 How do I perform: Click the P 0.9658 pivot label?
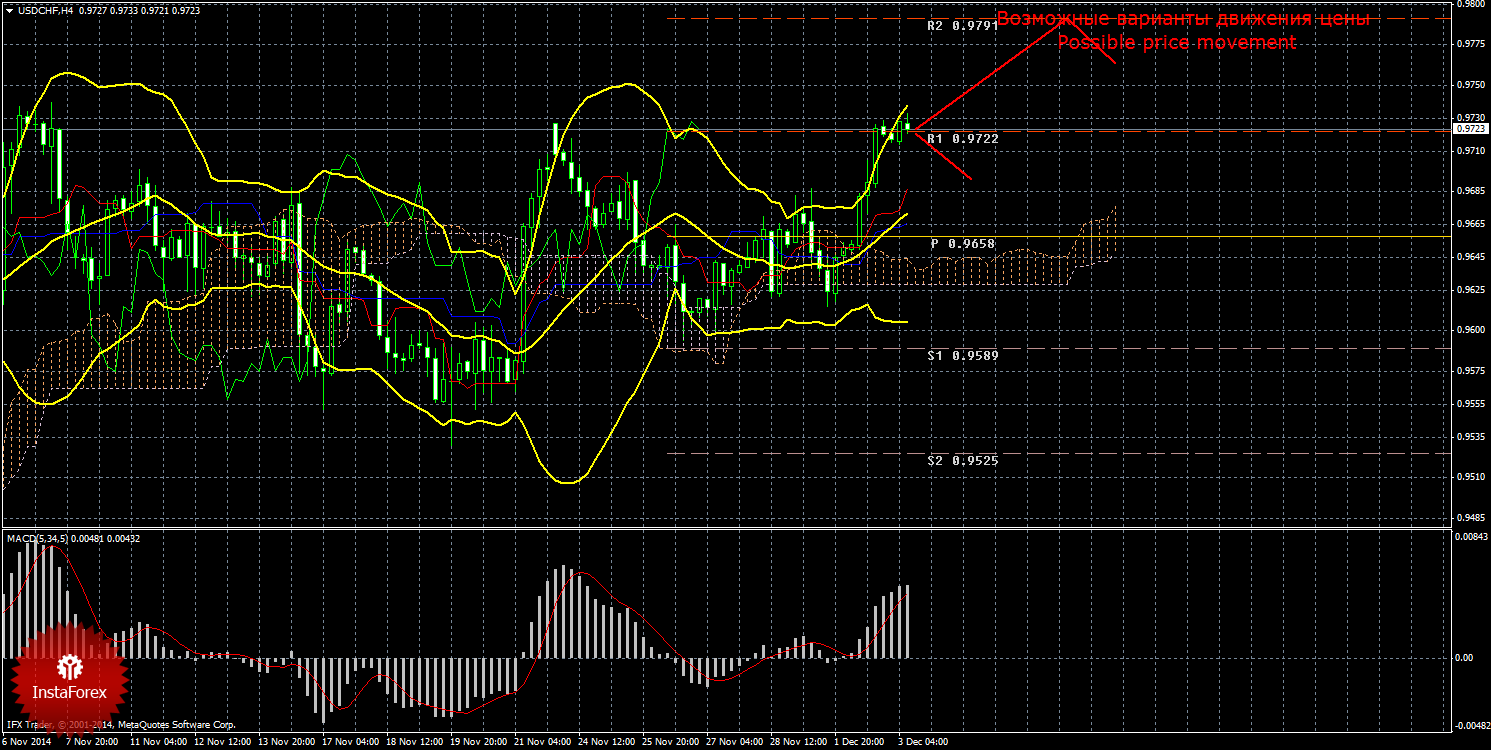[962, 243]
